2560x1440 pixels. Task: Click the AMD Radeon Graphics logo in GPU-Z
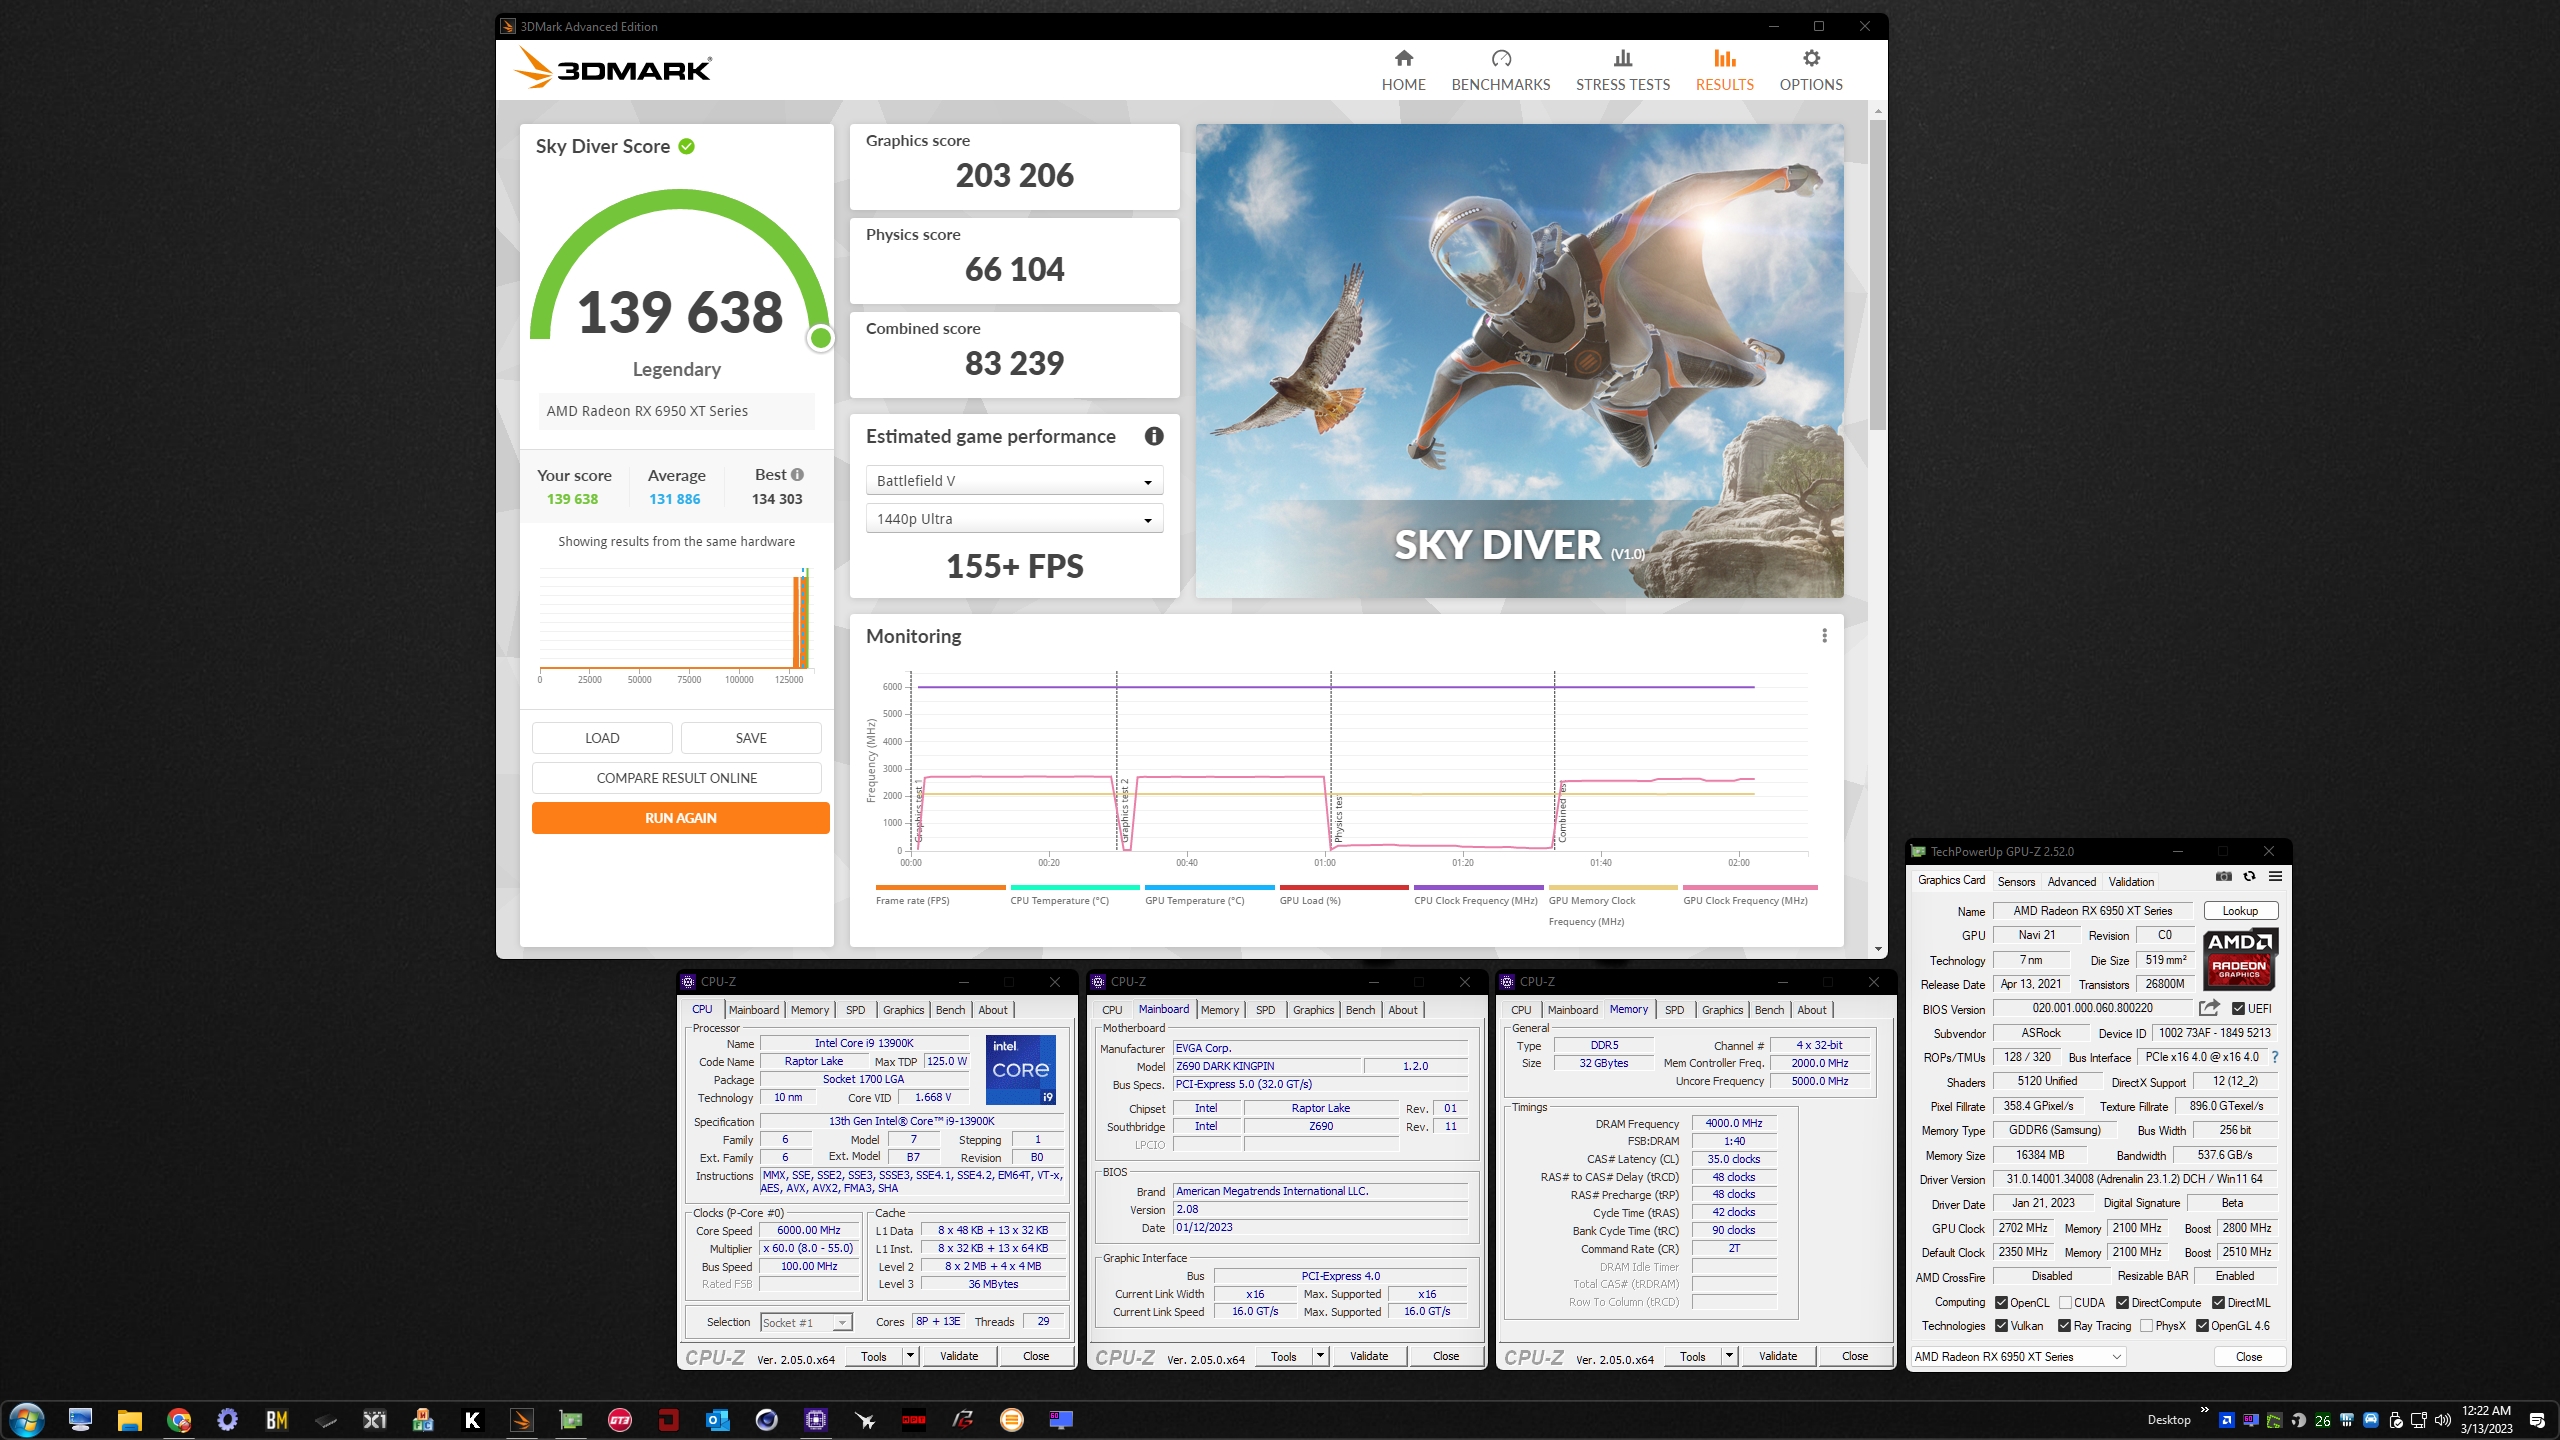[2239, 958]
